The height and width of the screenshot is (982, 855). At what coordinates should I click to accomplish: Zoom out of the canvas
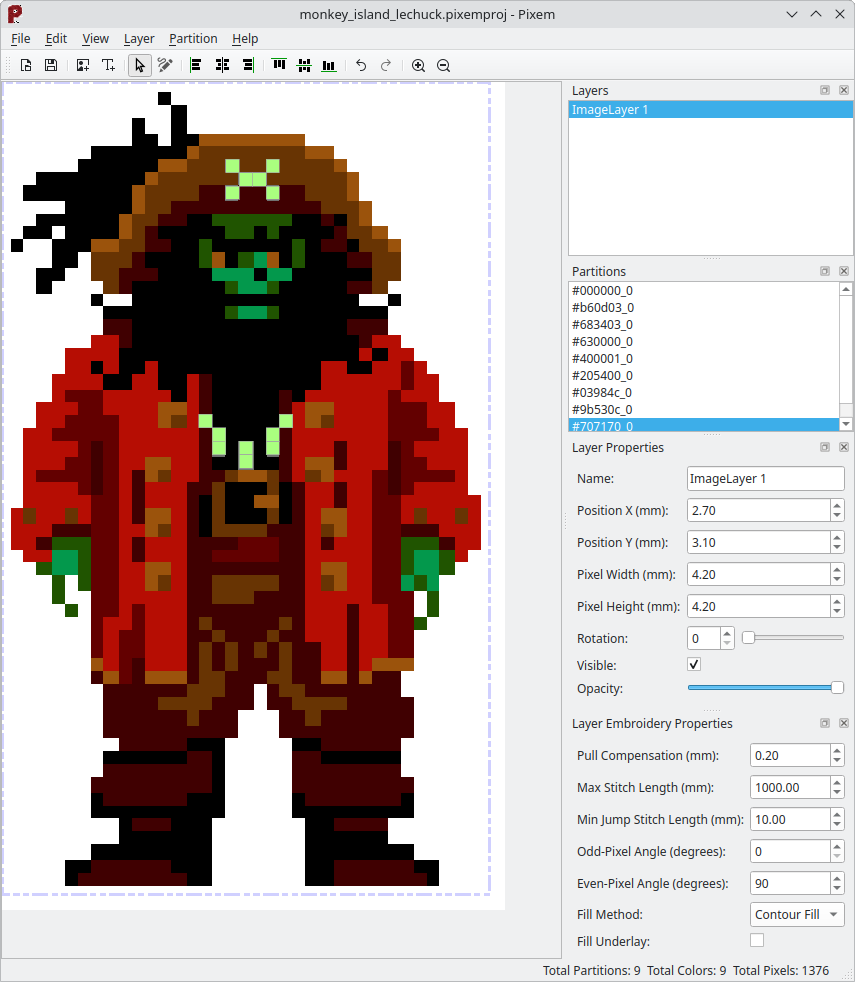click(x=443, y=65)
